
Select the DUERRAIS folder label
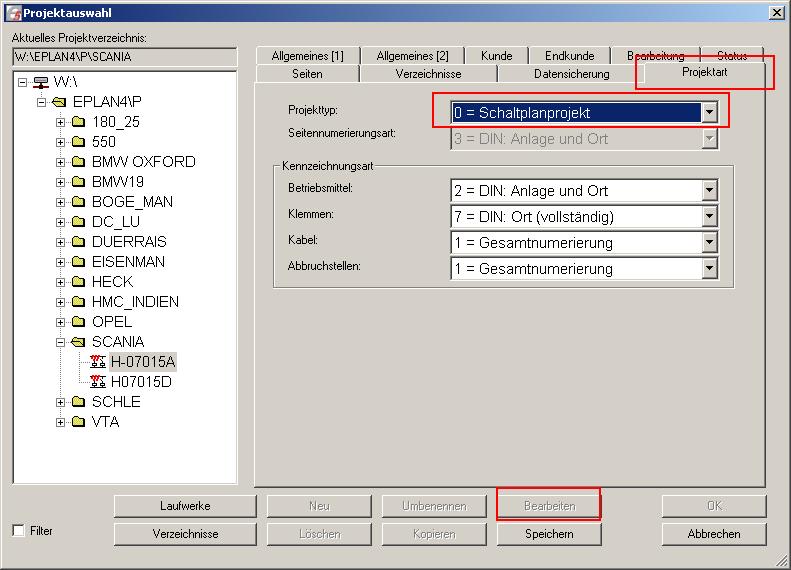pos(129,242)
